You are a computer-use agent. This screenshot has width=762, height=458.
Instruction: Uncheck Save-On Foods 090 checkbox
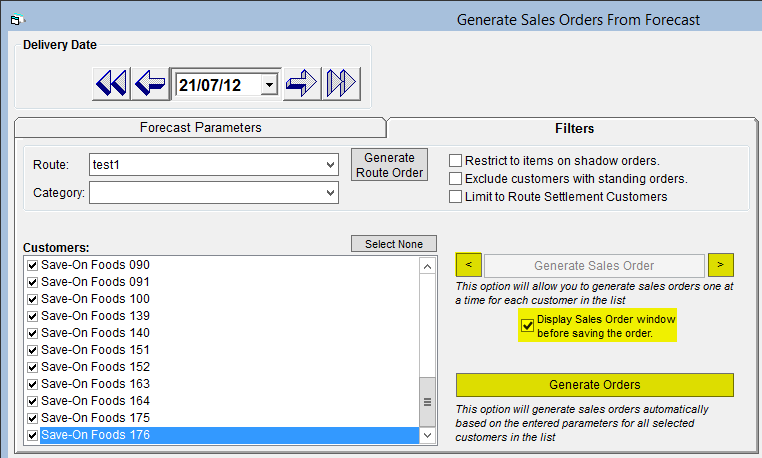(x=33, y=265)
